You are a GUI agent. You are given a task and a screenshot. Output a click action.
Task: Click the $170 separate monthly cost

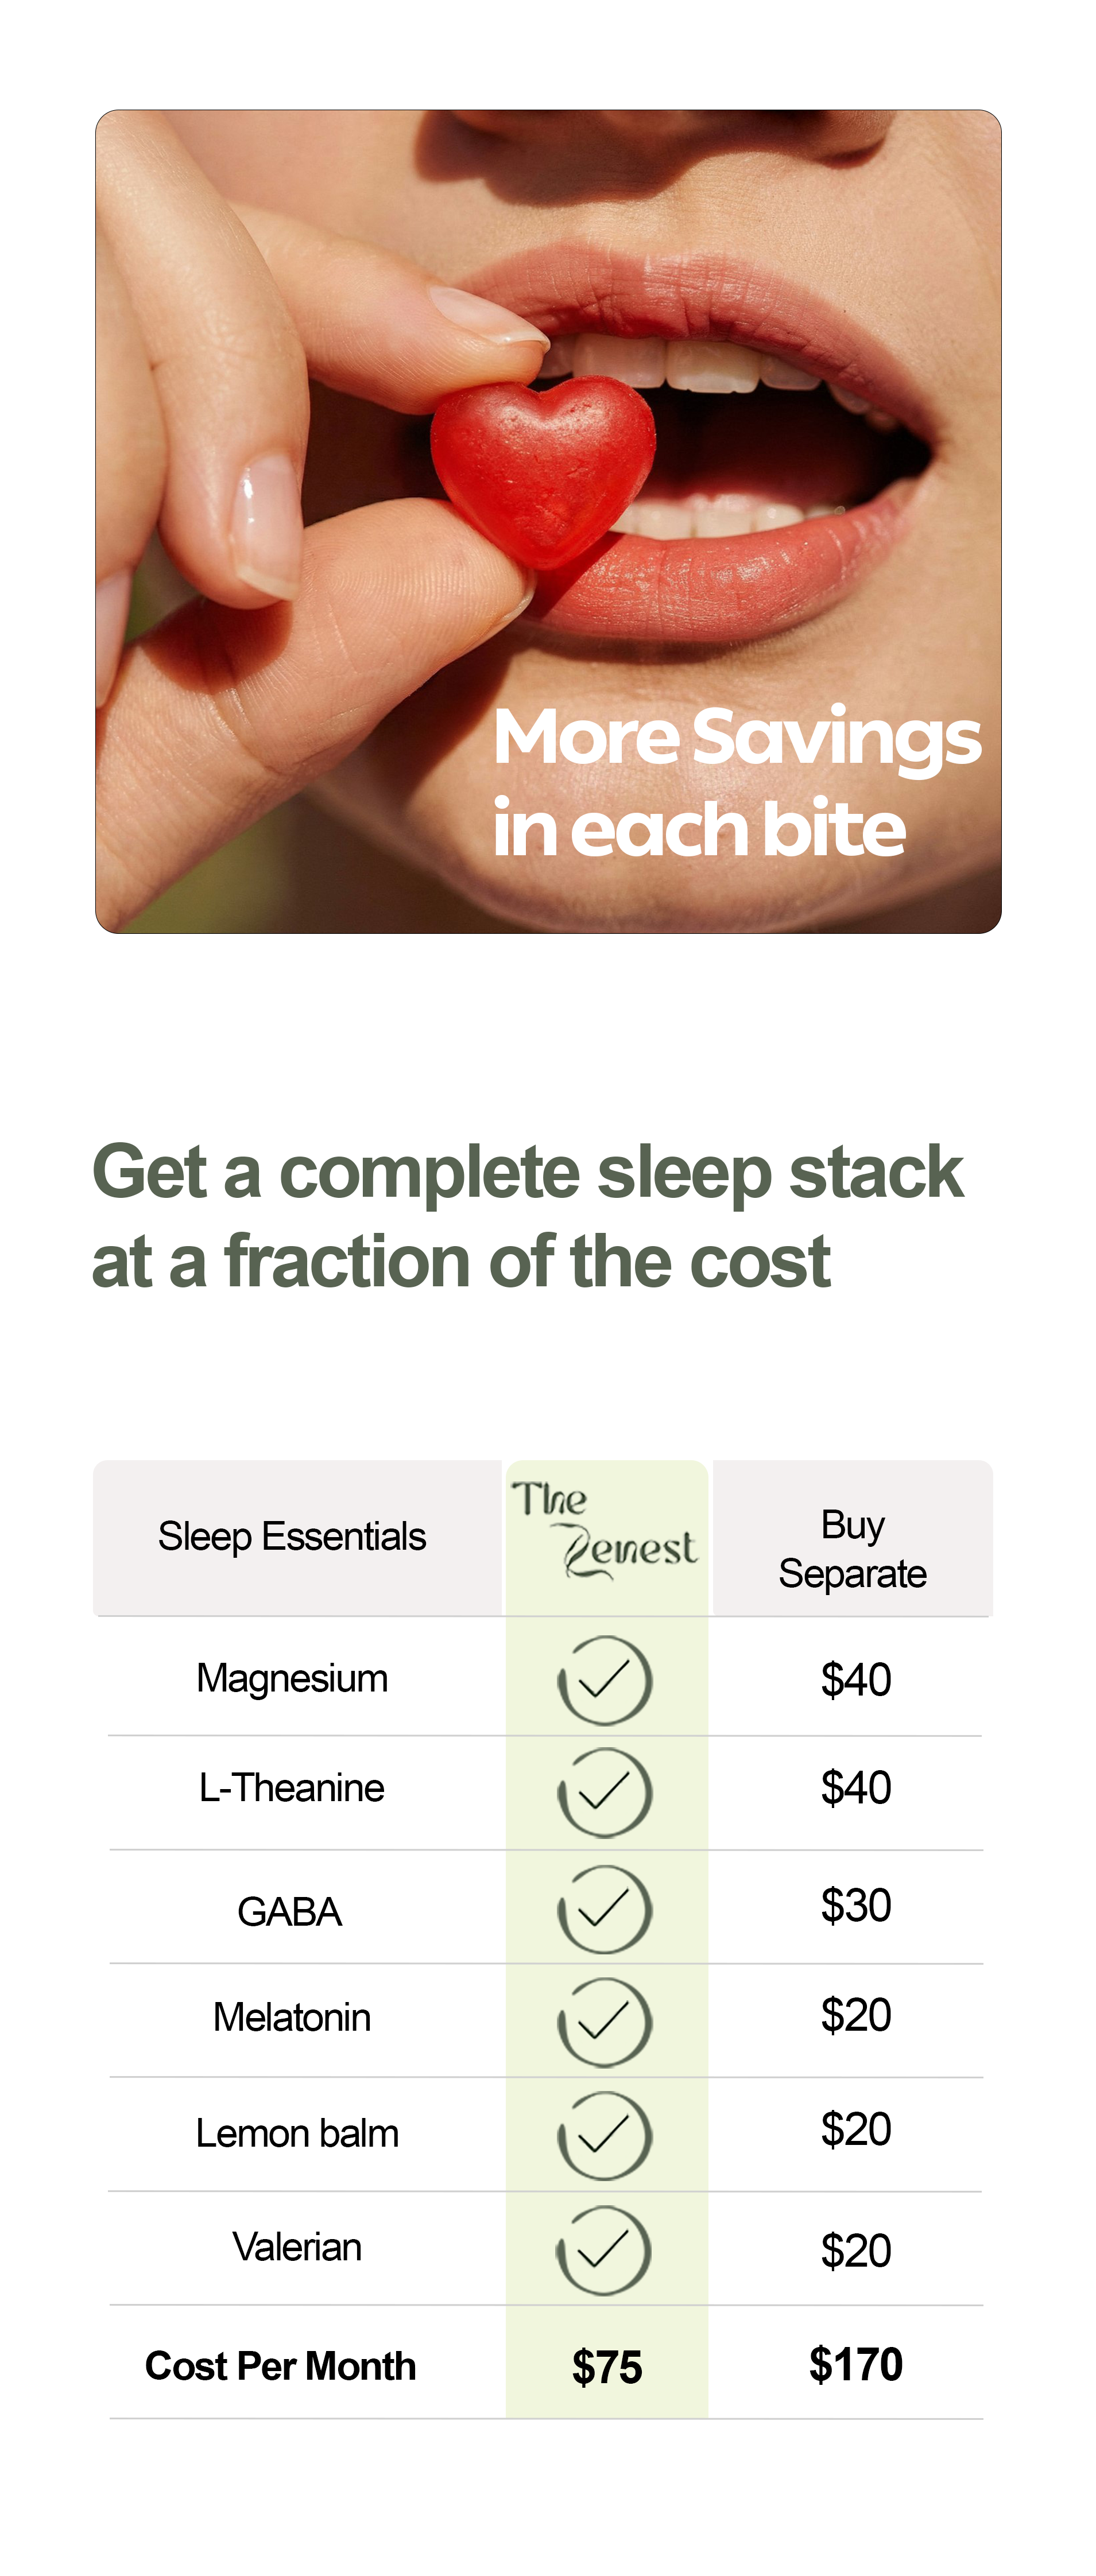[855, 2364]
